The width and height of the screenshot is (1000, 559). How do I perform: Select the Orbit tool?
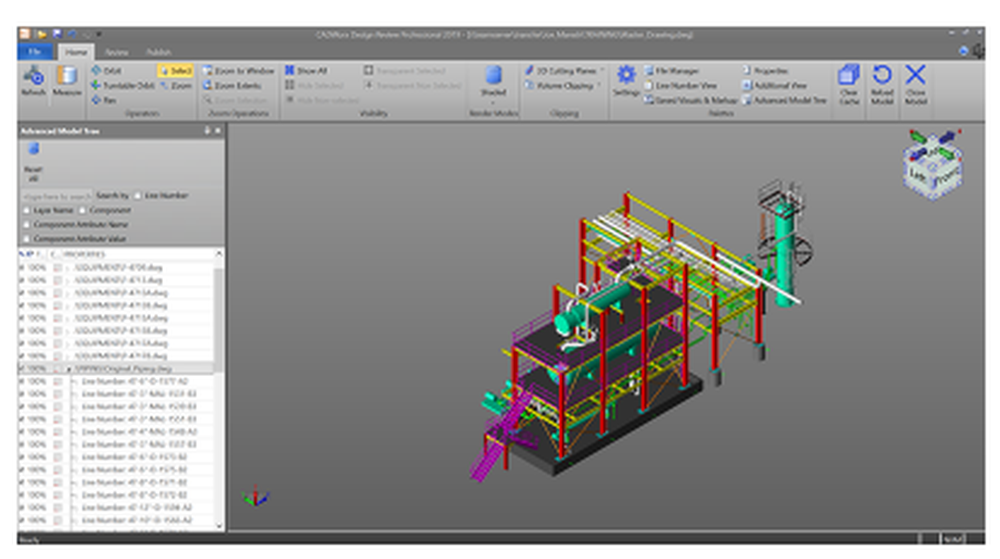coord(106,71)
